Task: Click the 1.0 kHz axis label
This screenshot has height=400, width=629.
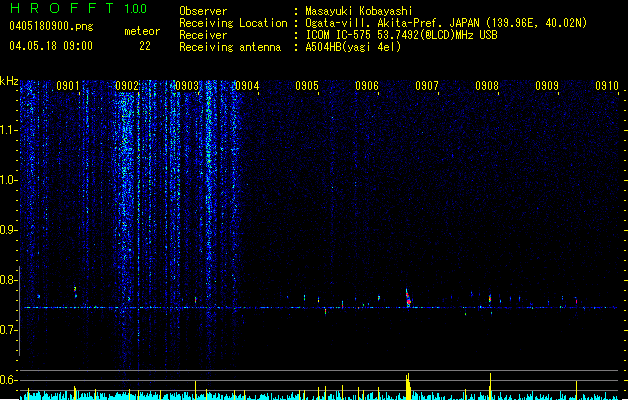Action: pos(8,180)
